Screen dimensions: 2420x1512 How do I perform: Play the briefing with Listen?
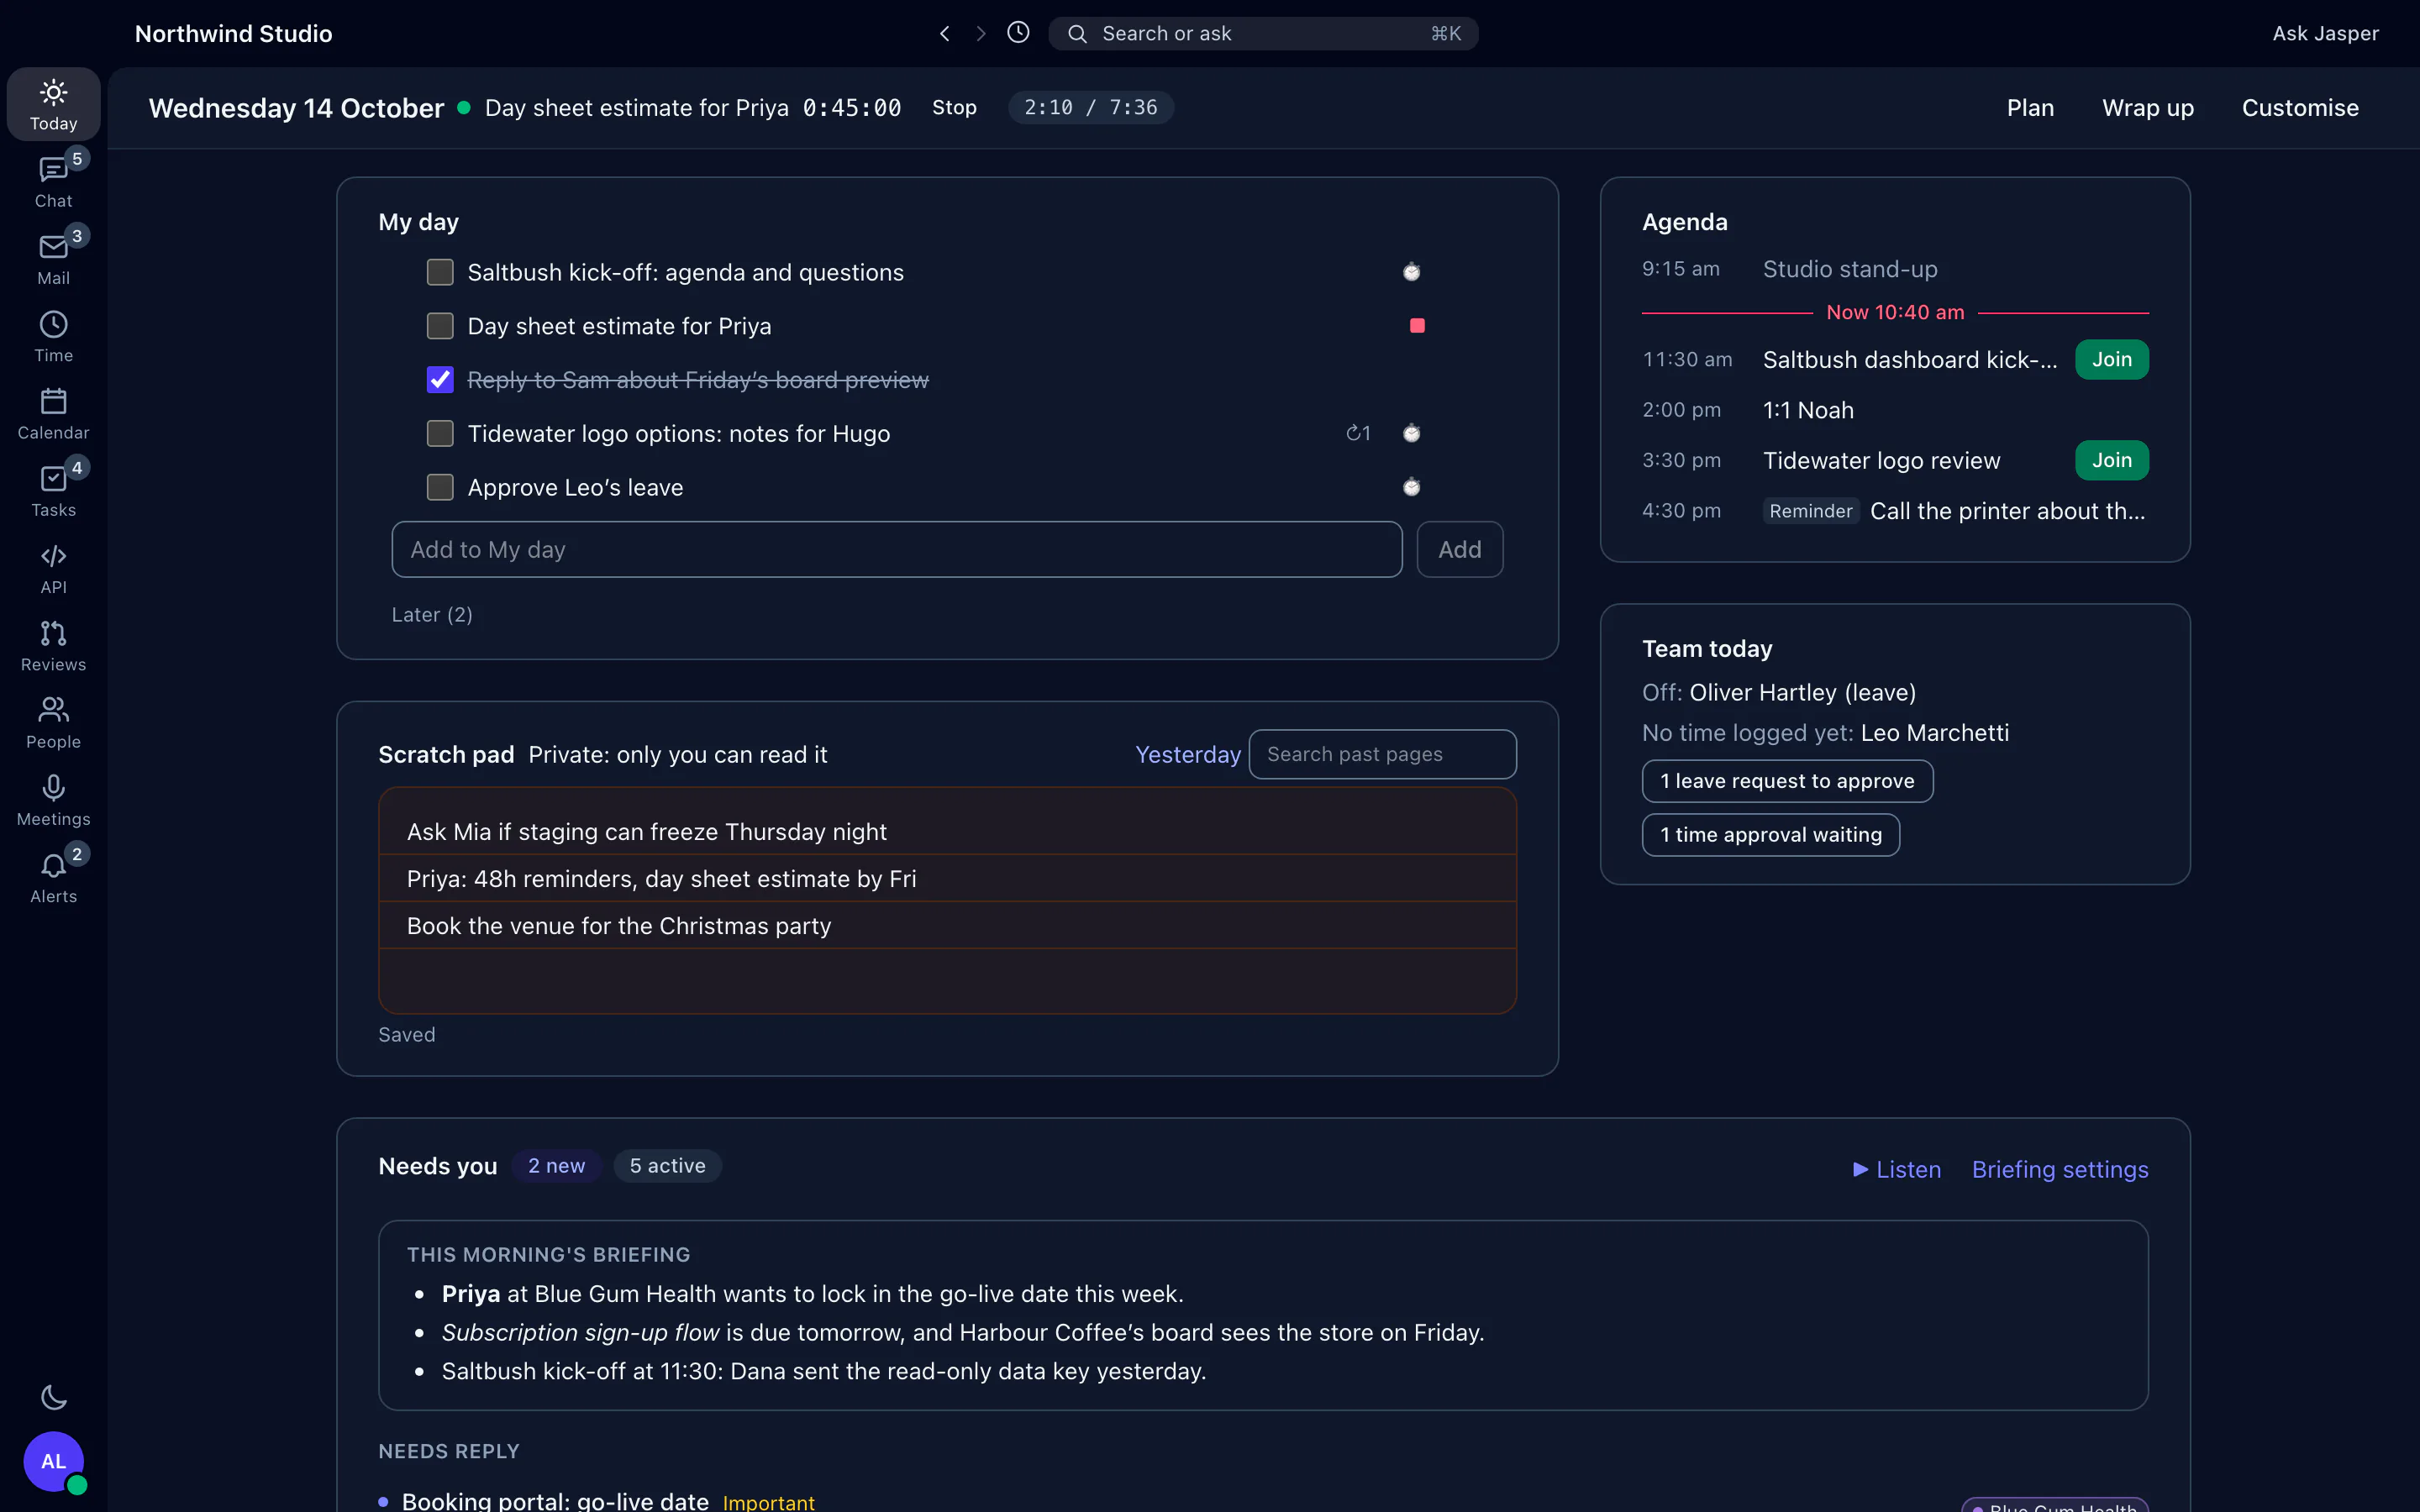(x=1896, y=1169)
